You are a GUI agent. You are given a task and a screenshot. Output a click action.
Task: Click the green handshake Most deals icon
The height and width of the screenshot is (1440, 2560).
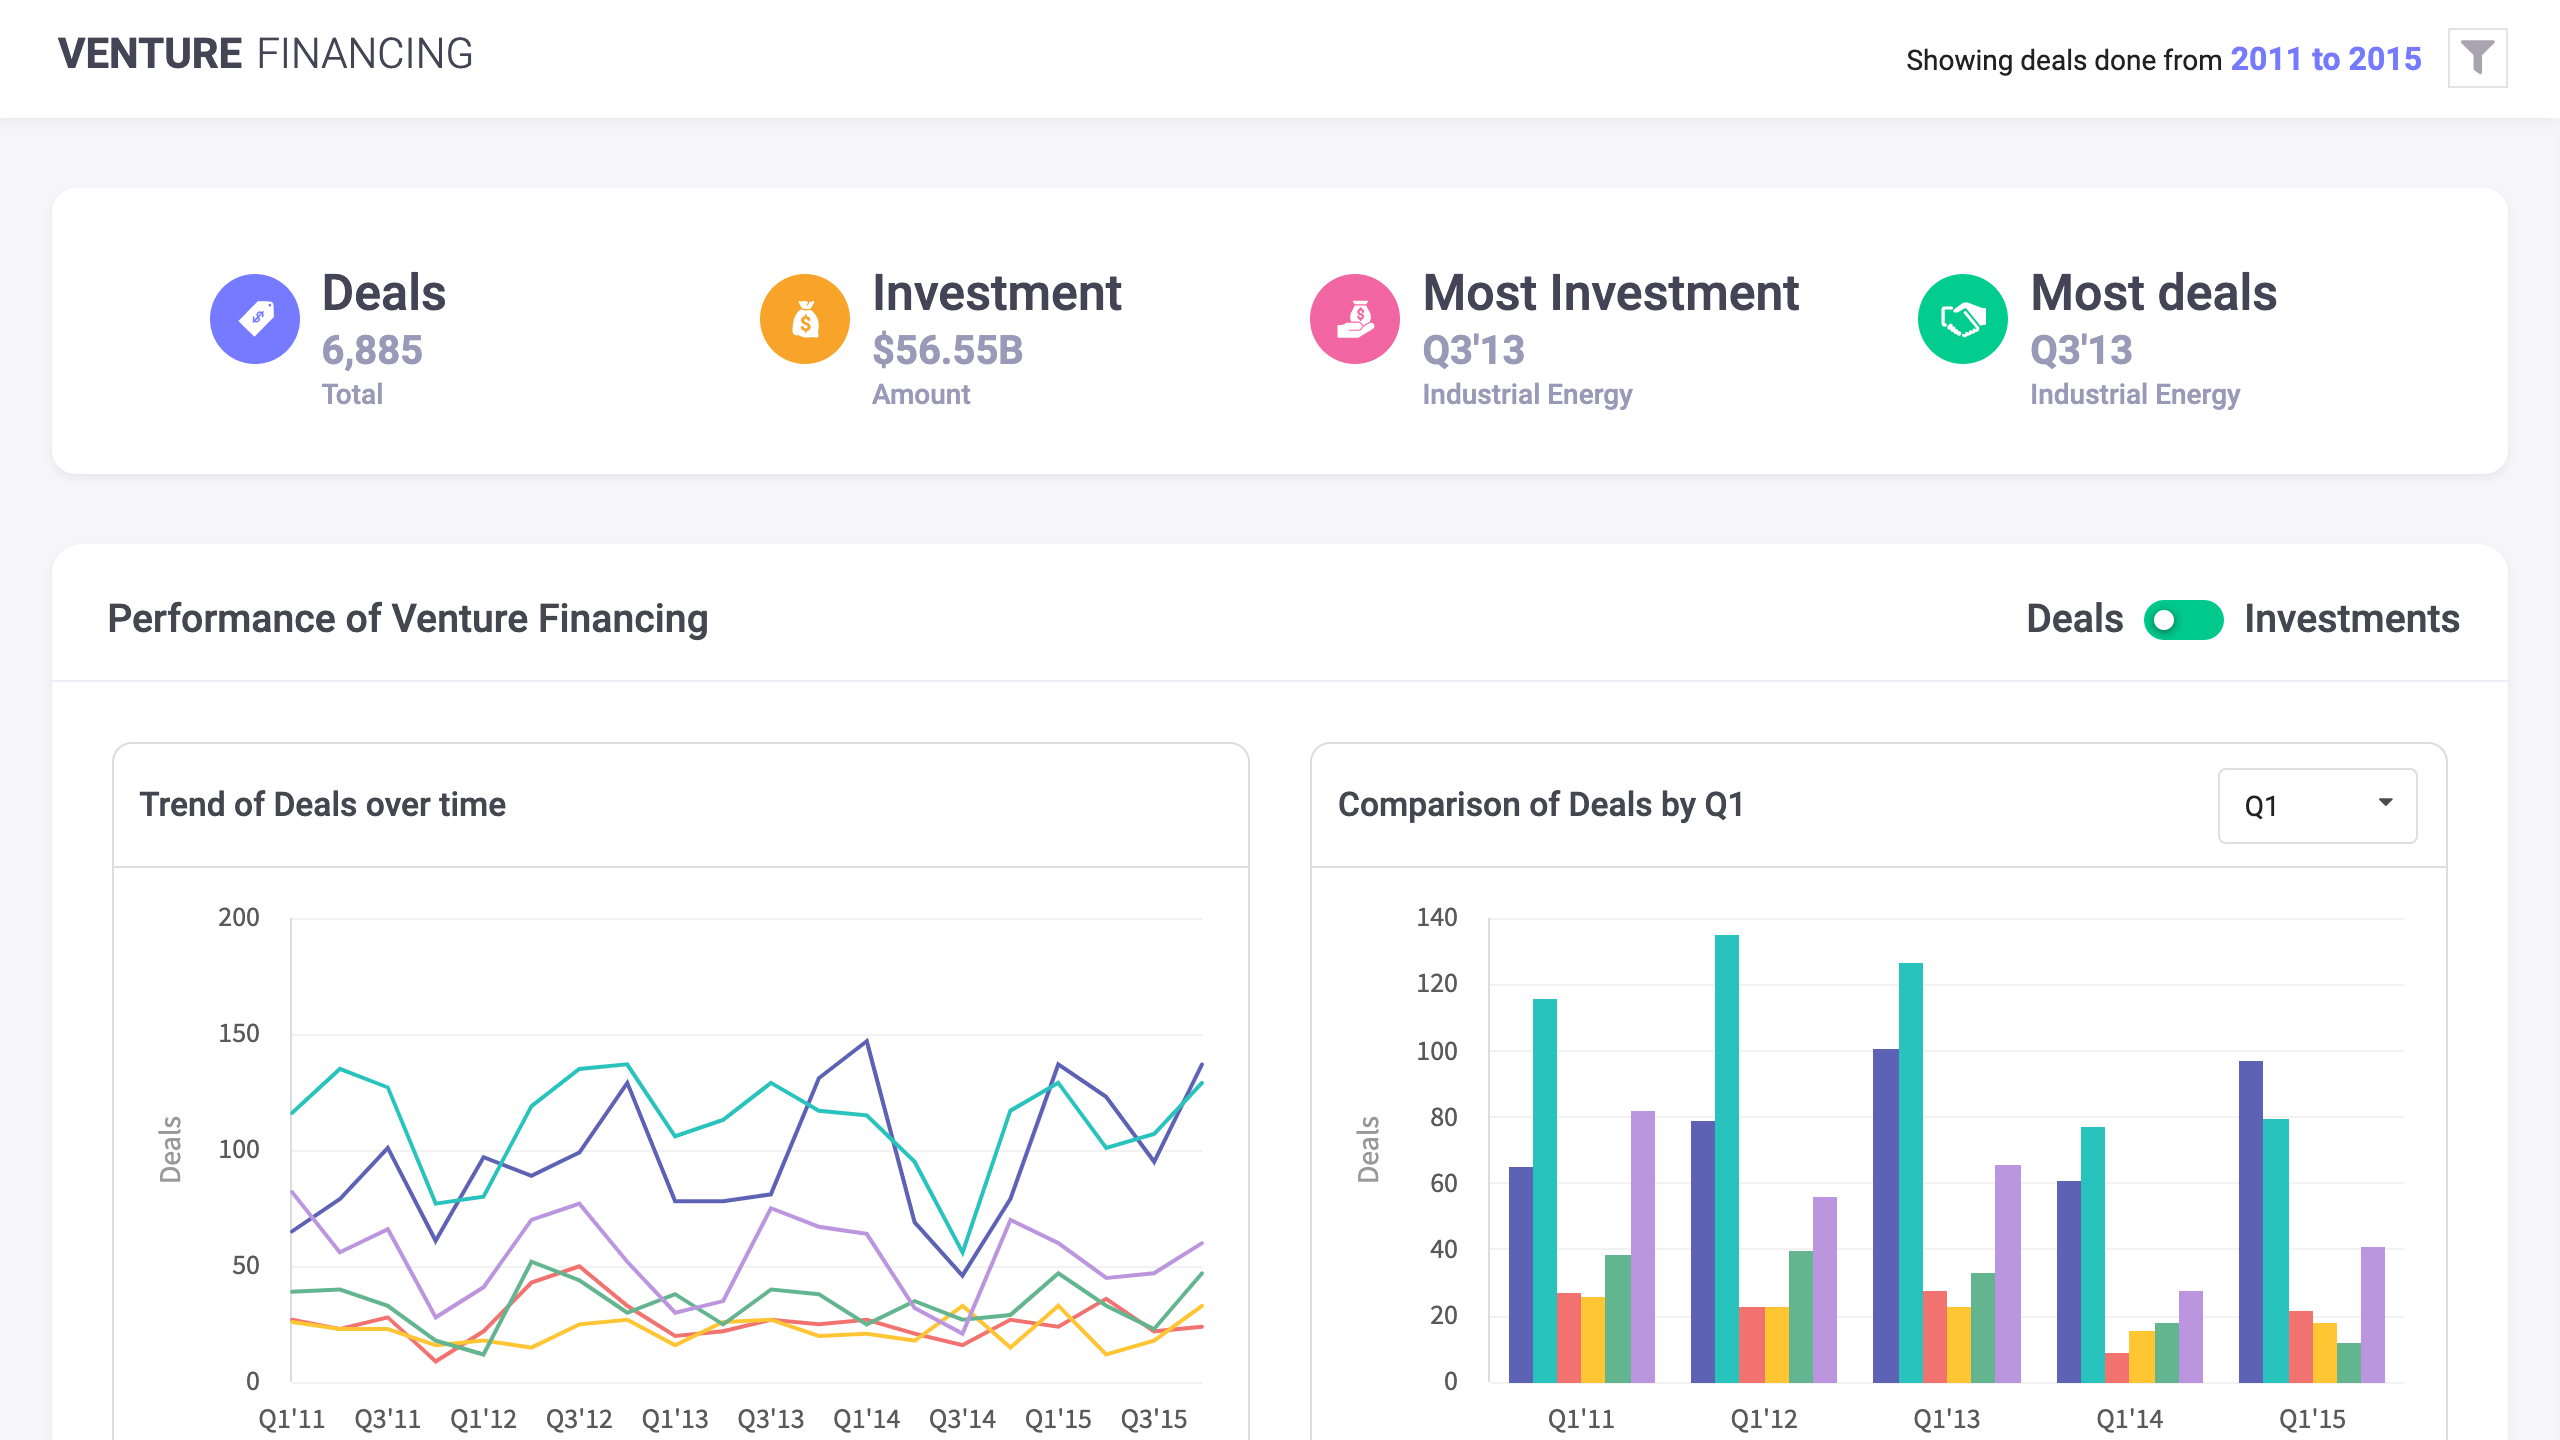click(1962, 319)
